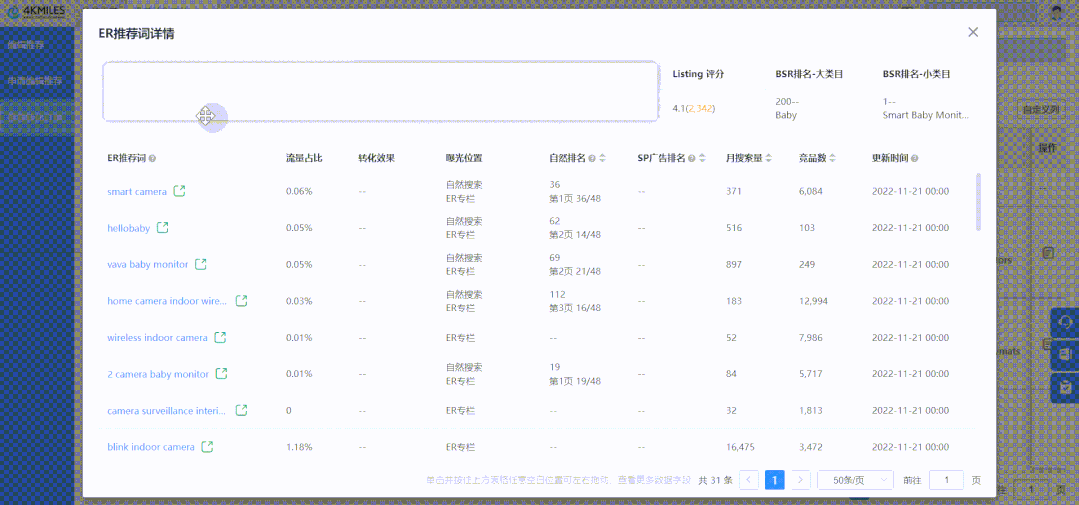Screen dimensions: 1079x505
Task: Open external link icon beside smart camera
Action: coord(179,191)
